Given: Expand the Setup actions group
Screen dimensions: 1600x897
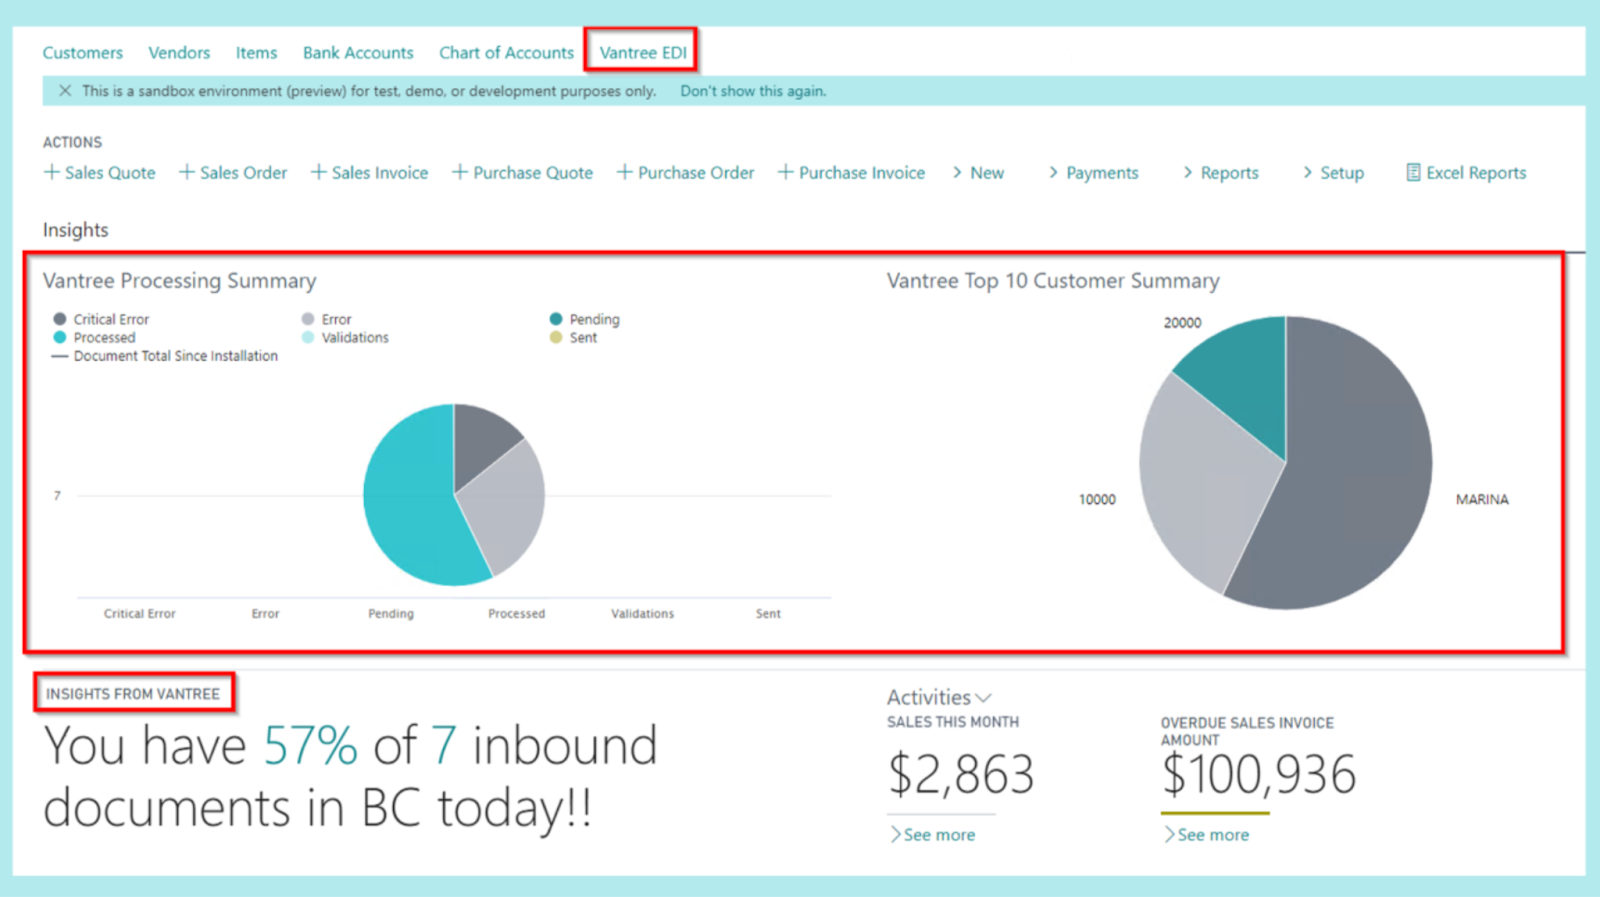Looking at the screenshot, I should coord(1333,173).
